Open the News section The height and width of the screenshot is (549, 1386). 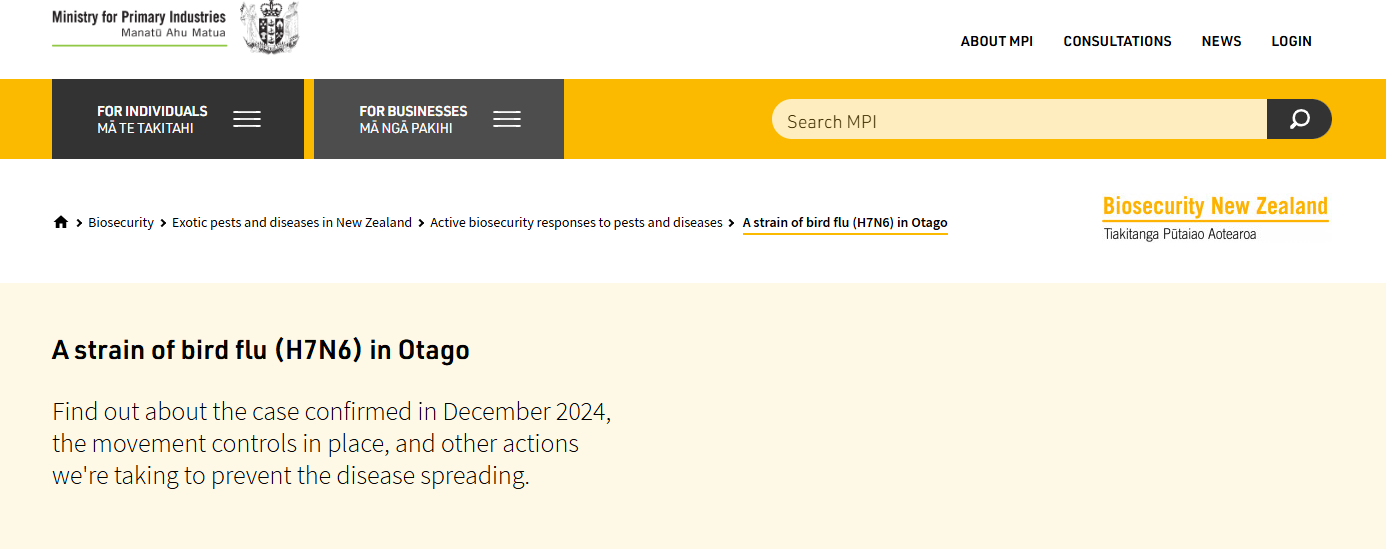(1221, 41)
